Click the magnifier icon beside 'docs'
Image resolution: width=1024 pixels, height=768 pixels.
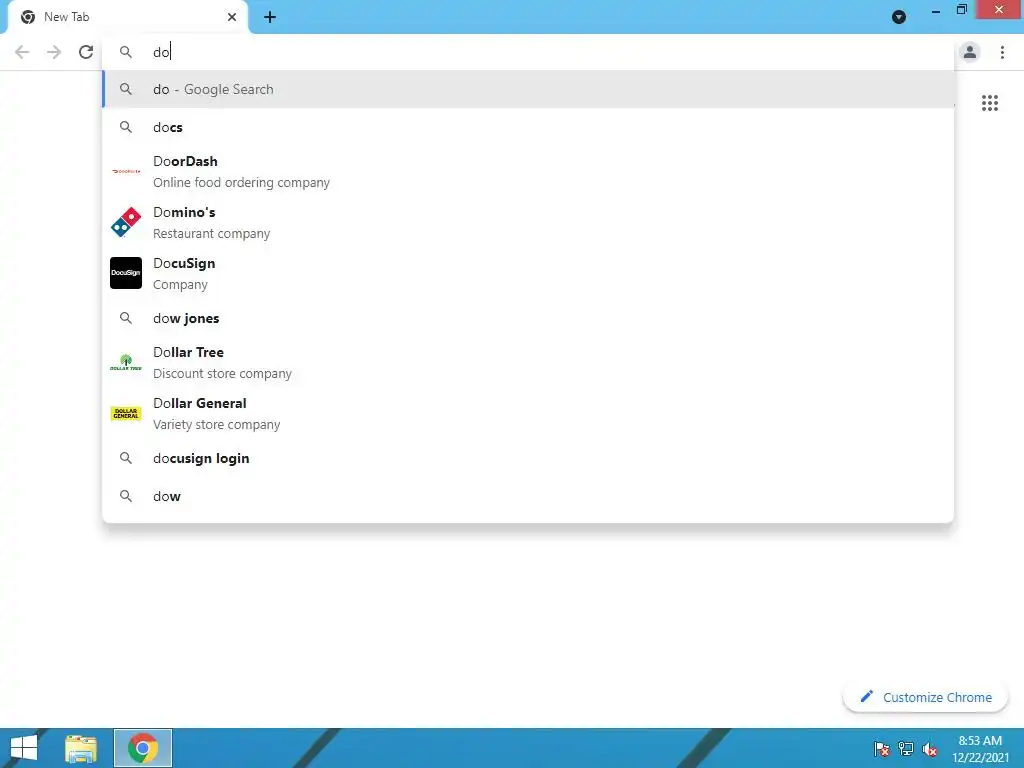point(126,127)
